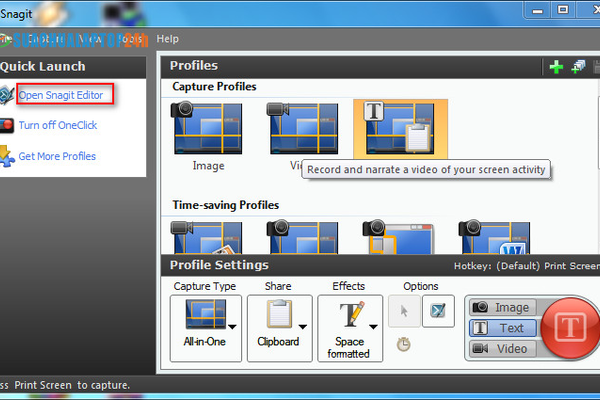Click Turn off OneClick link
Image resolution: width=600 pixels, height=400 pixels.
58,125
